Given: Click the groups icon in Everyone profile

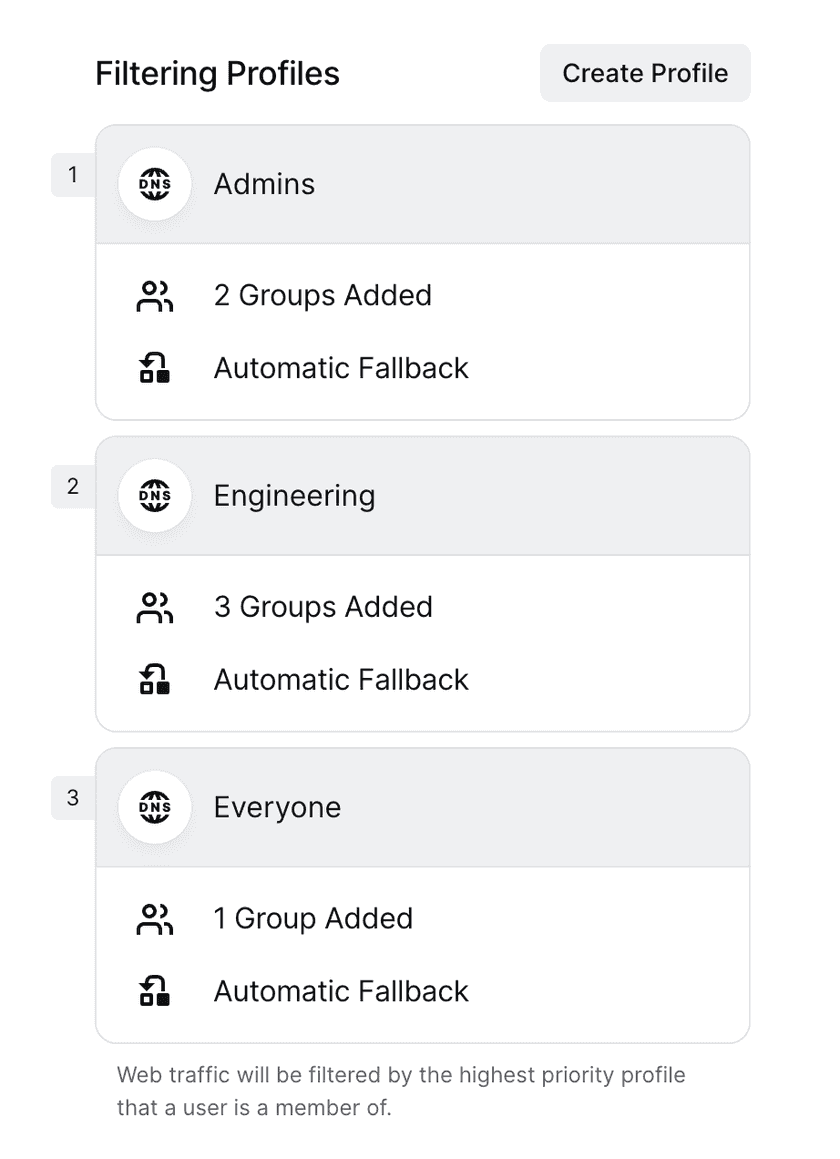Looking at the screenshot, I should coord(154,919).
